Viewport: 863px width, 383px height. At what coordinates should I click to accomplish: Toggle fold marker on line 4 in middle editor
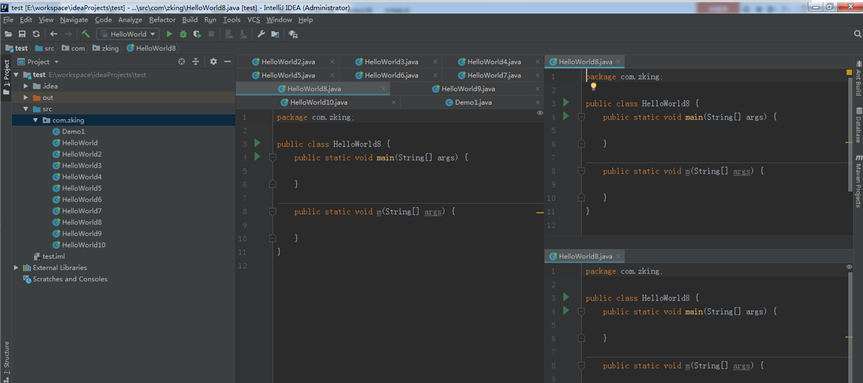tap(272, 157)
